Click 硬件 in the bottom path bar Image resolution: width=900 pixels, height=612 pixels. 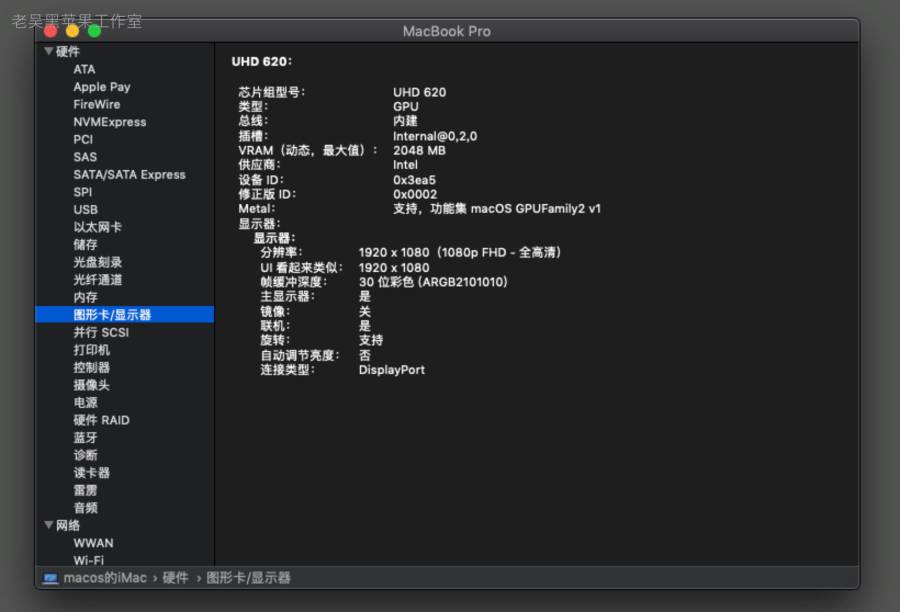pyautogui.click(x=175, y=578)
